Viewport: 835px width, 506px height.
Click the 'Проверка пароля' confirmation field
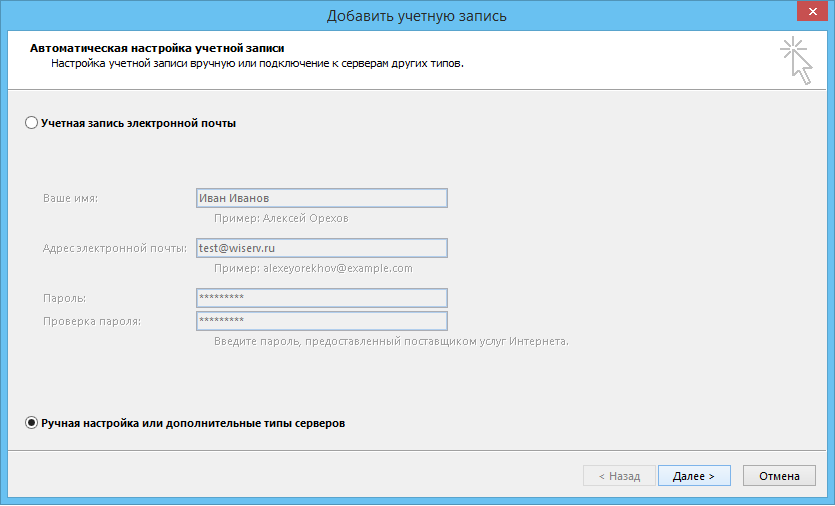(x=321, y=321)
